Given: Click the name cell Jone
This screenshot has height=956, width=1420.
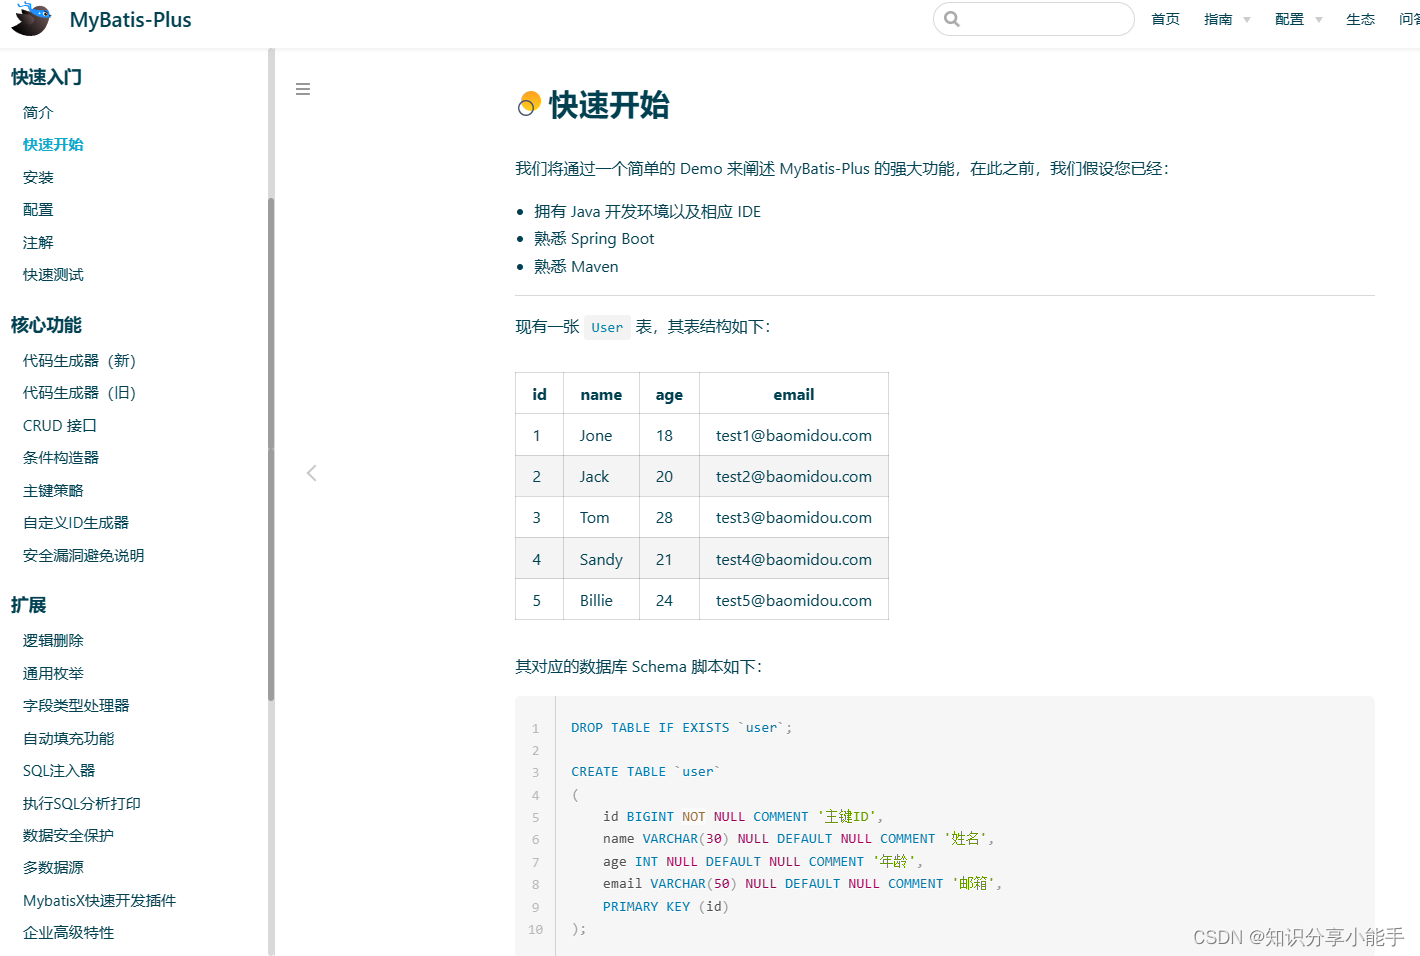Looking at the screenshot, I should pyautogui.click(x=601, y=435).
